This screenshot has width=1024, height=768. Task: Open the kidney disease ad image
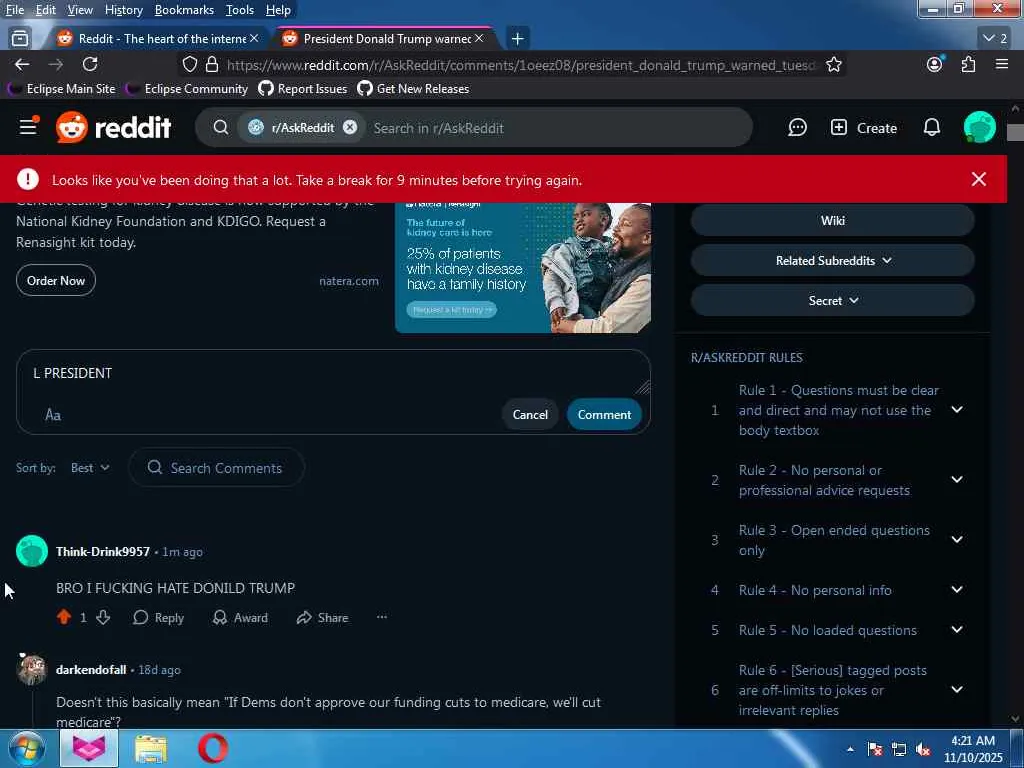pyautogui.click(x=522, y=268)
